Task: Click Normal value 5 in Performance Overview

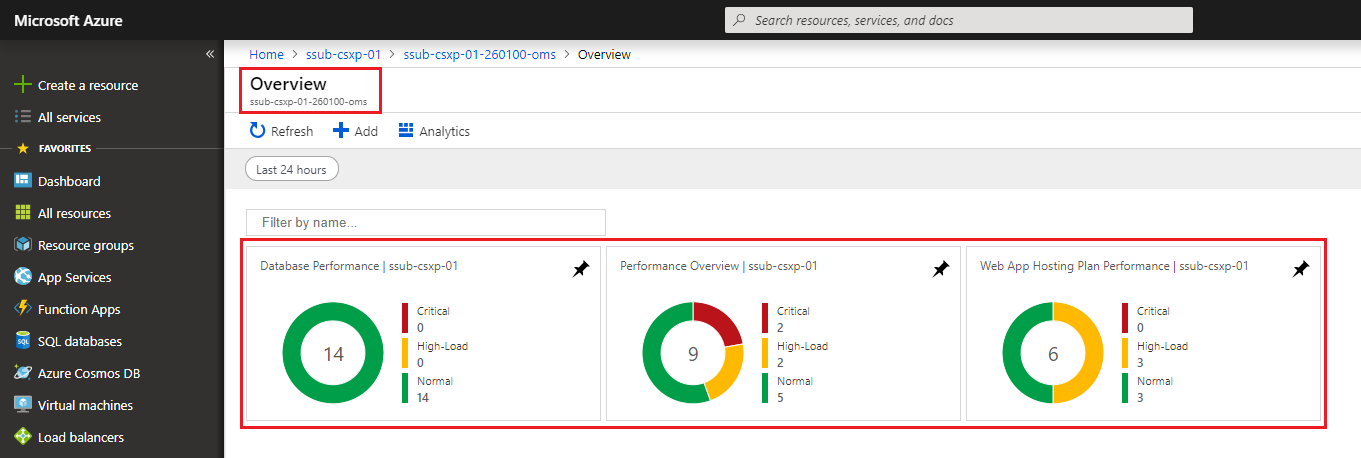Action: 780,398
